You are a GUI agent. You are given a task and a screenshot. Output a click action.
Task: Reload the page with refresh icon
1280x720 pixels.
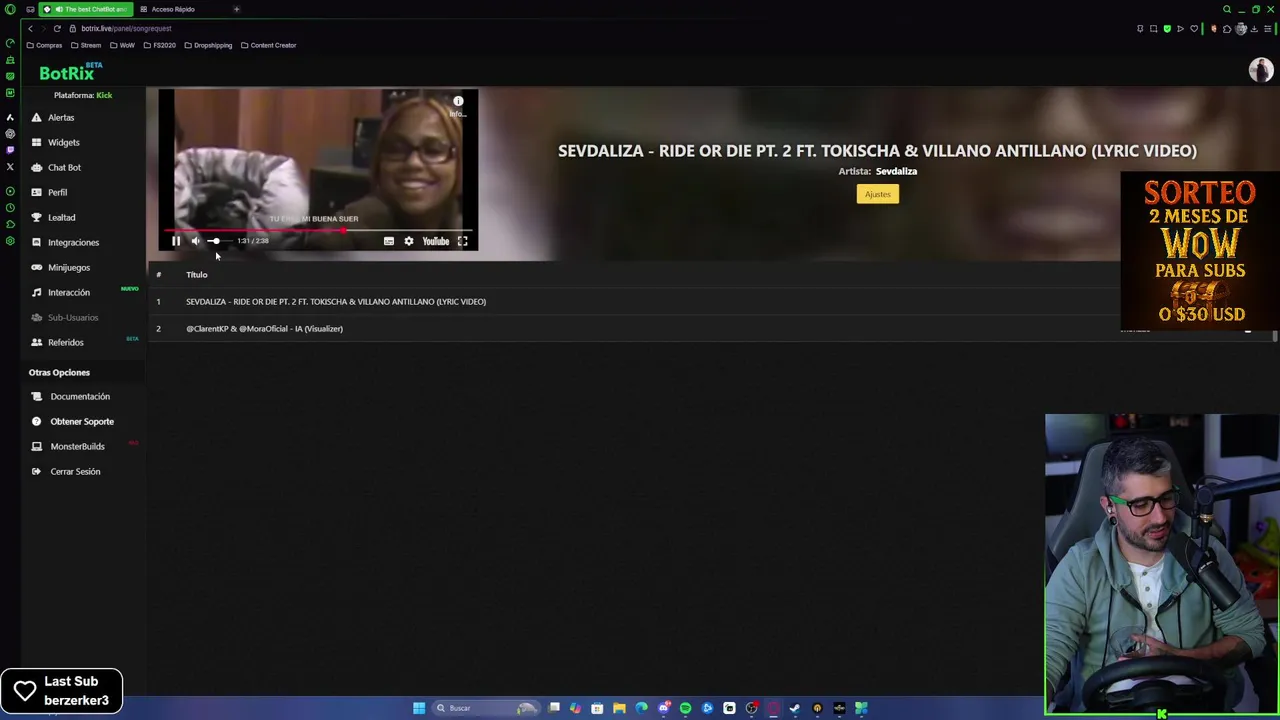pos(57,29)
